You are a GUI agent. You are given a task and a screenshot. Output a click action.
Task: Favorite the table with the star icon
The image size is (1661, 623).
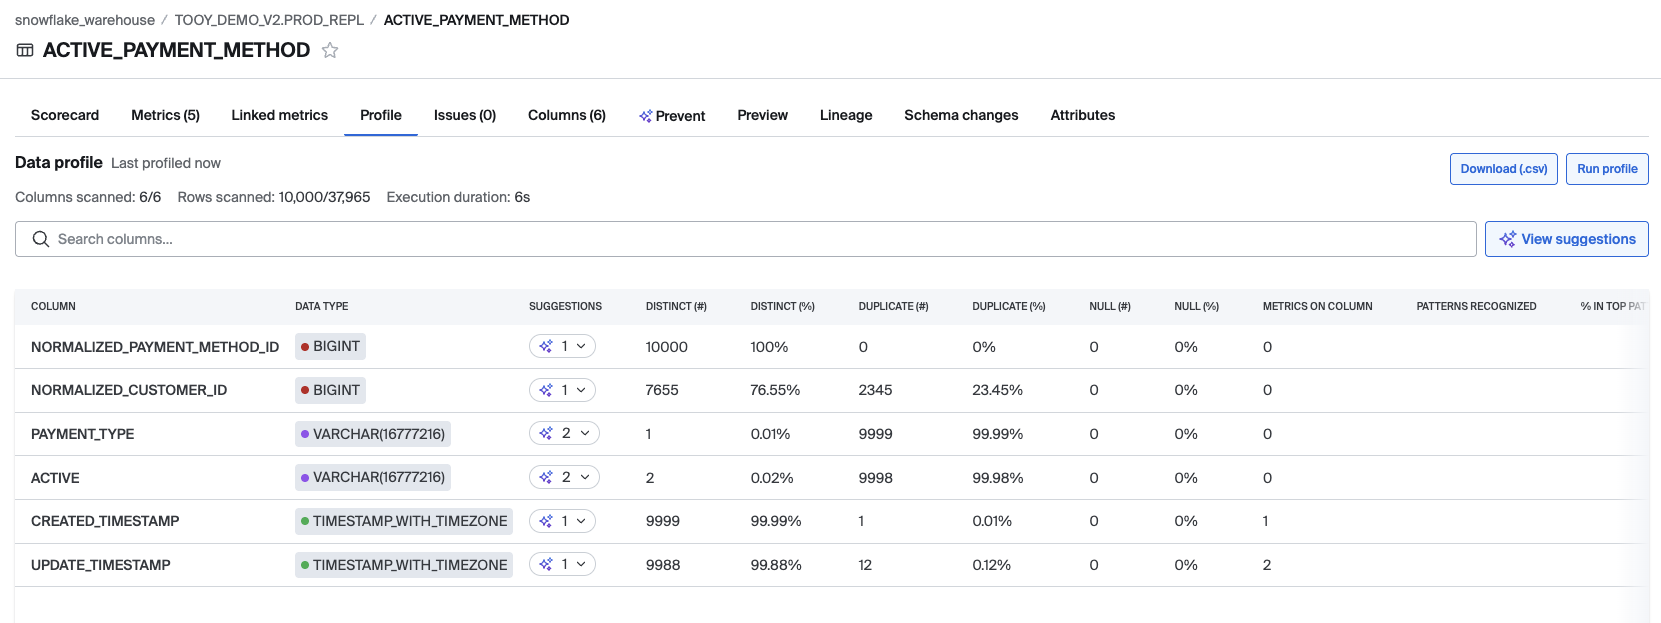[330, 50]
